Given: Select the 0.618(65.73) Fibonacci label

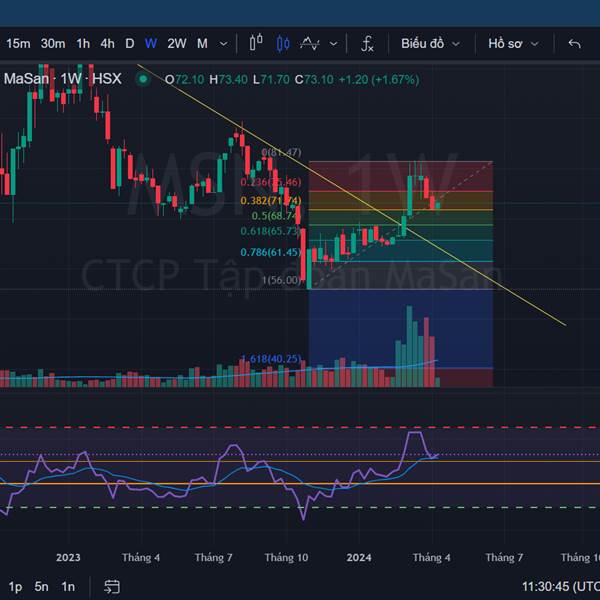Looking at the screenshot, I should 271,231.
